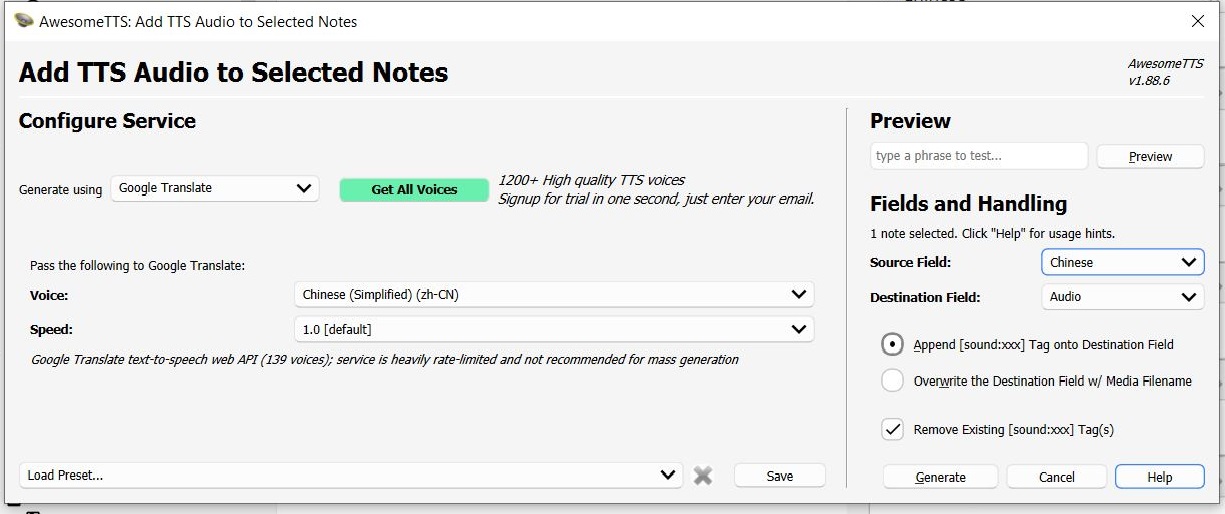Click the delete preset X icon

(x=703, y=476)
